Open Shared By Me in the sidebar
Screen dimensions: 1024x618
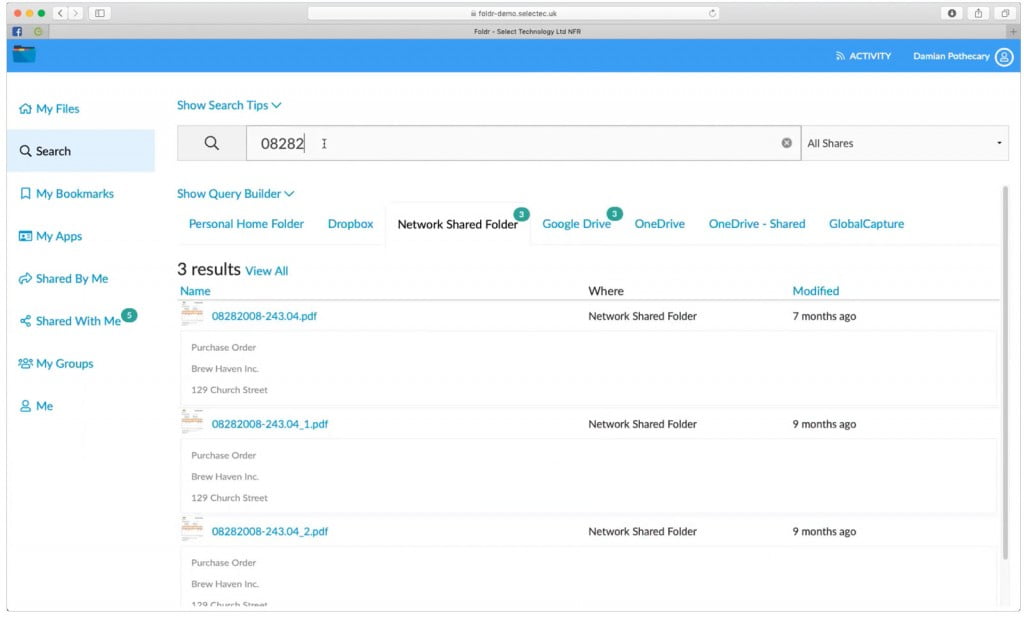[64, 278]
